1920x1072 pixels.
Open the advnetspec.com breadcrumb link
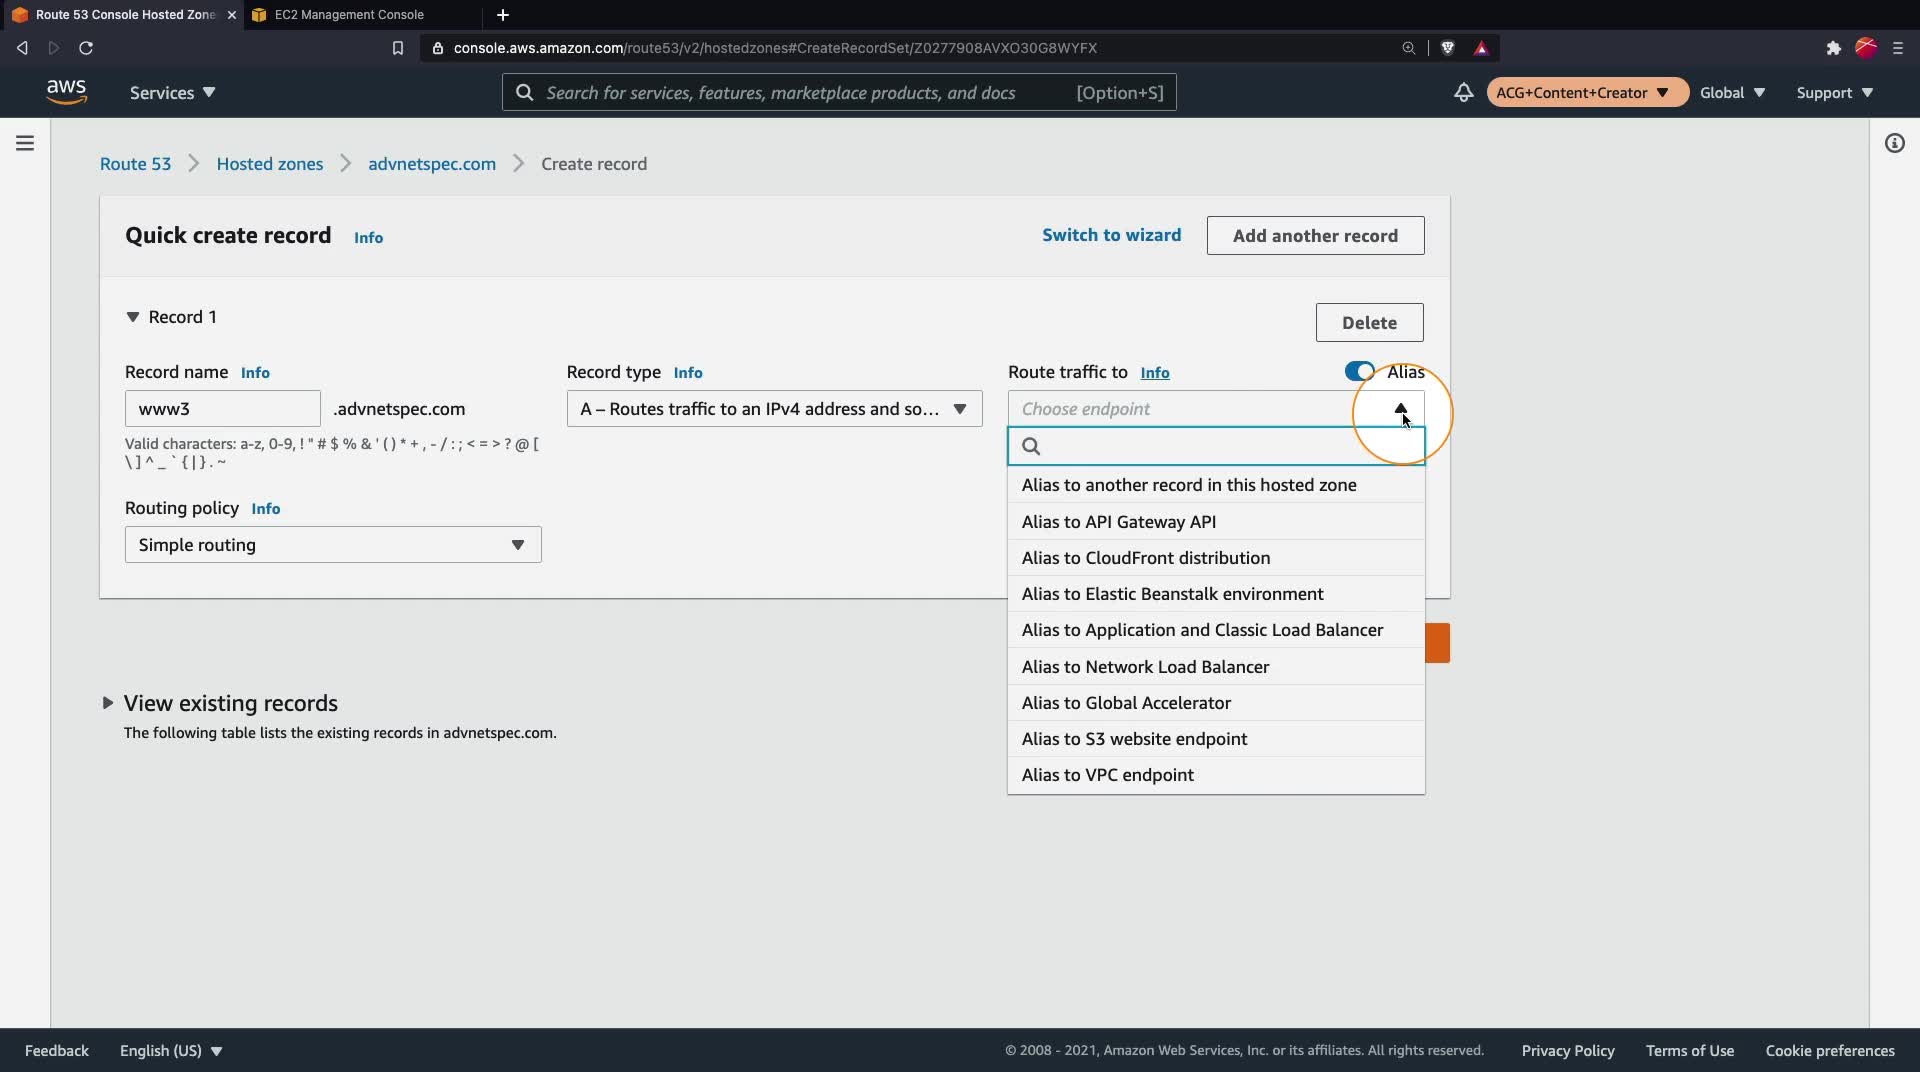tap(432, 164)
